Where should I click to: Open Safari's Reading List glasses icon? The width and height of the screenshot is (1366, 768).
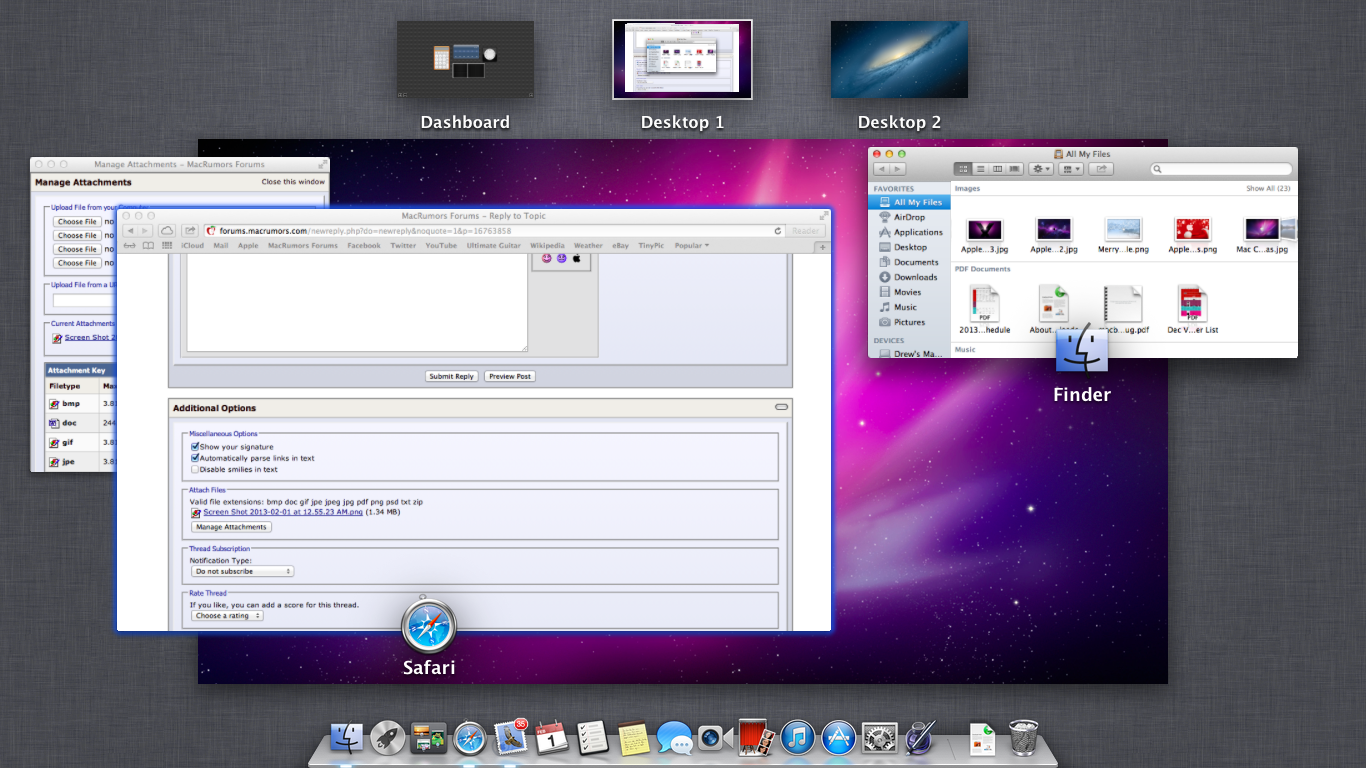(x=130, y=245)
